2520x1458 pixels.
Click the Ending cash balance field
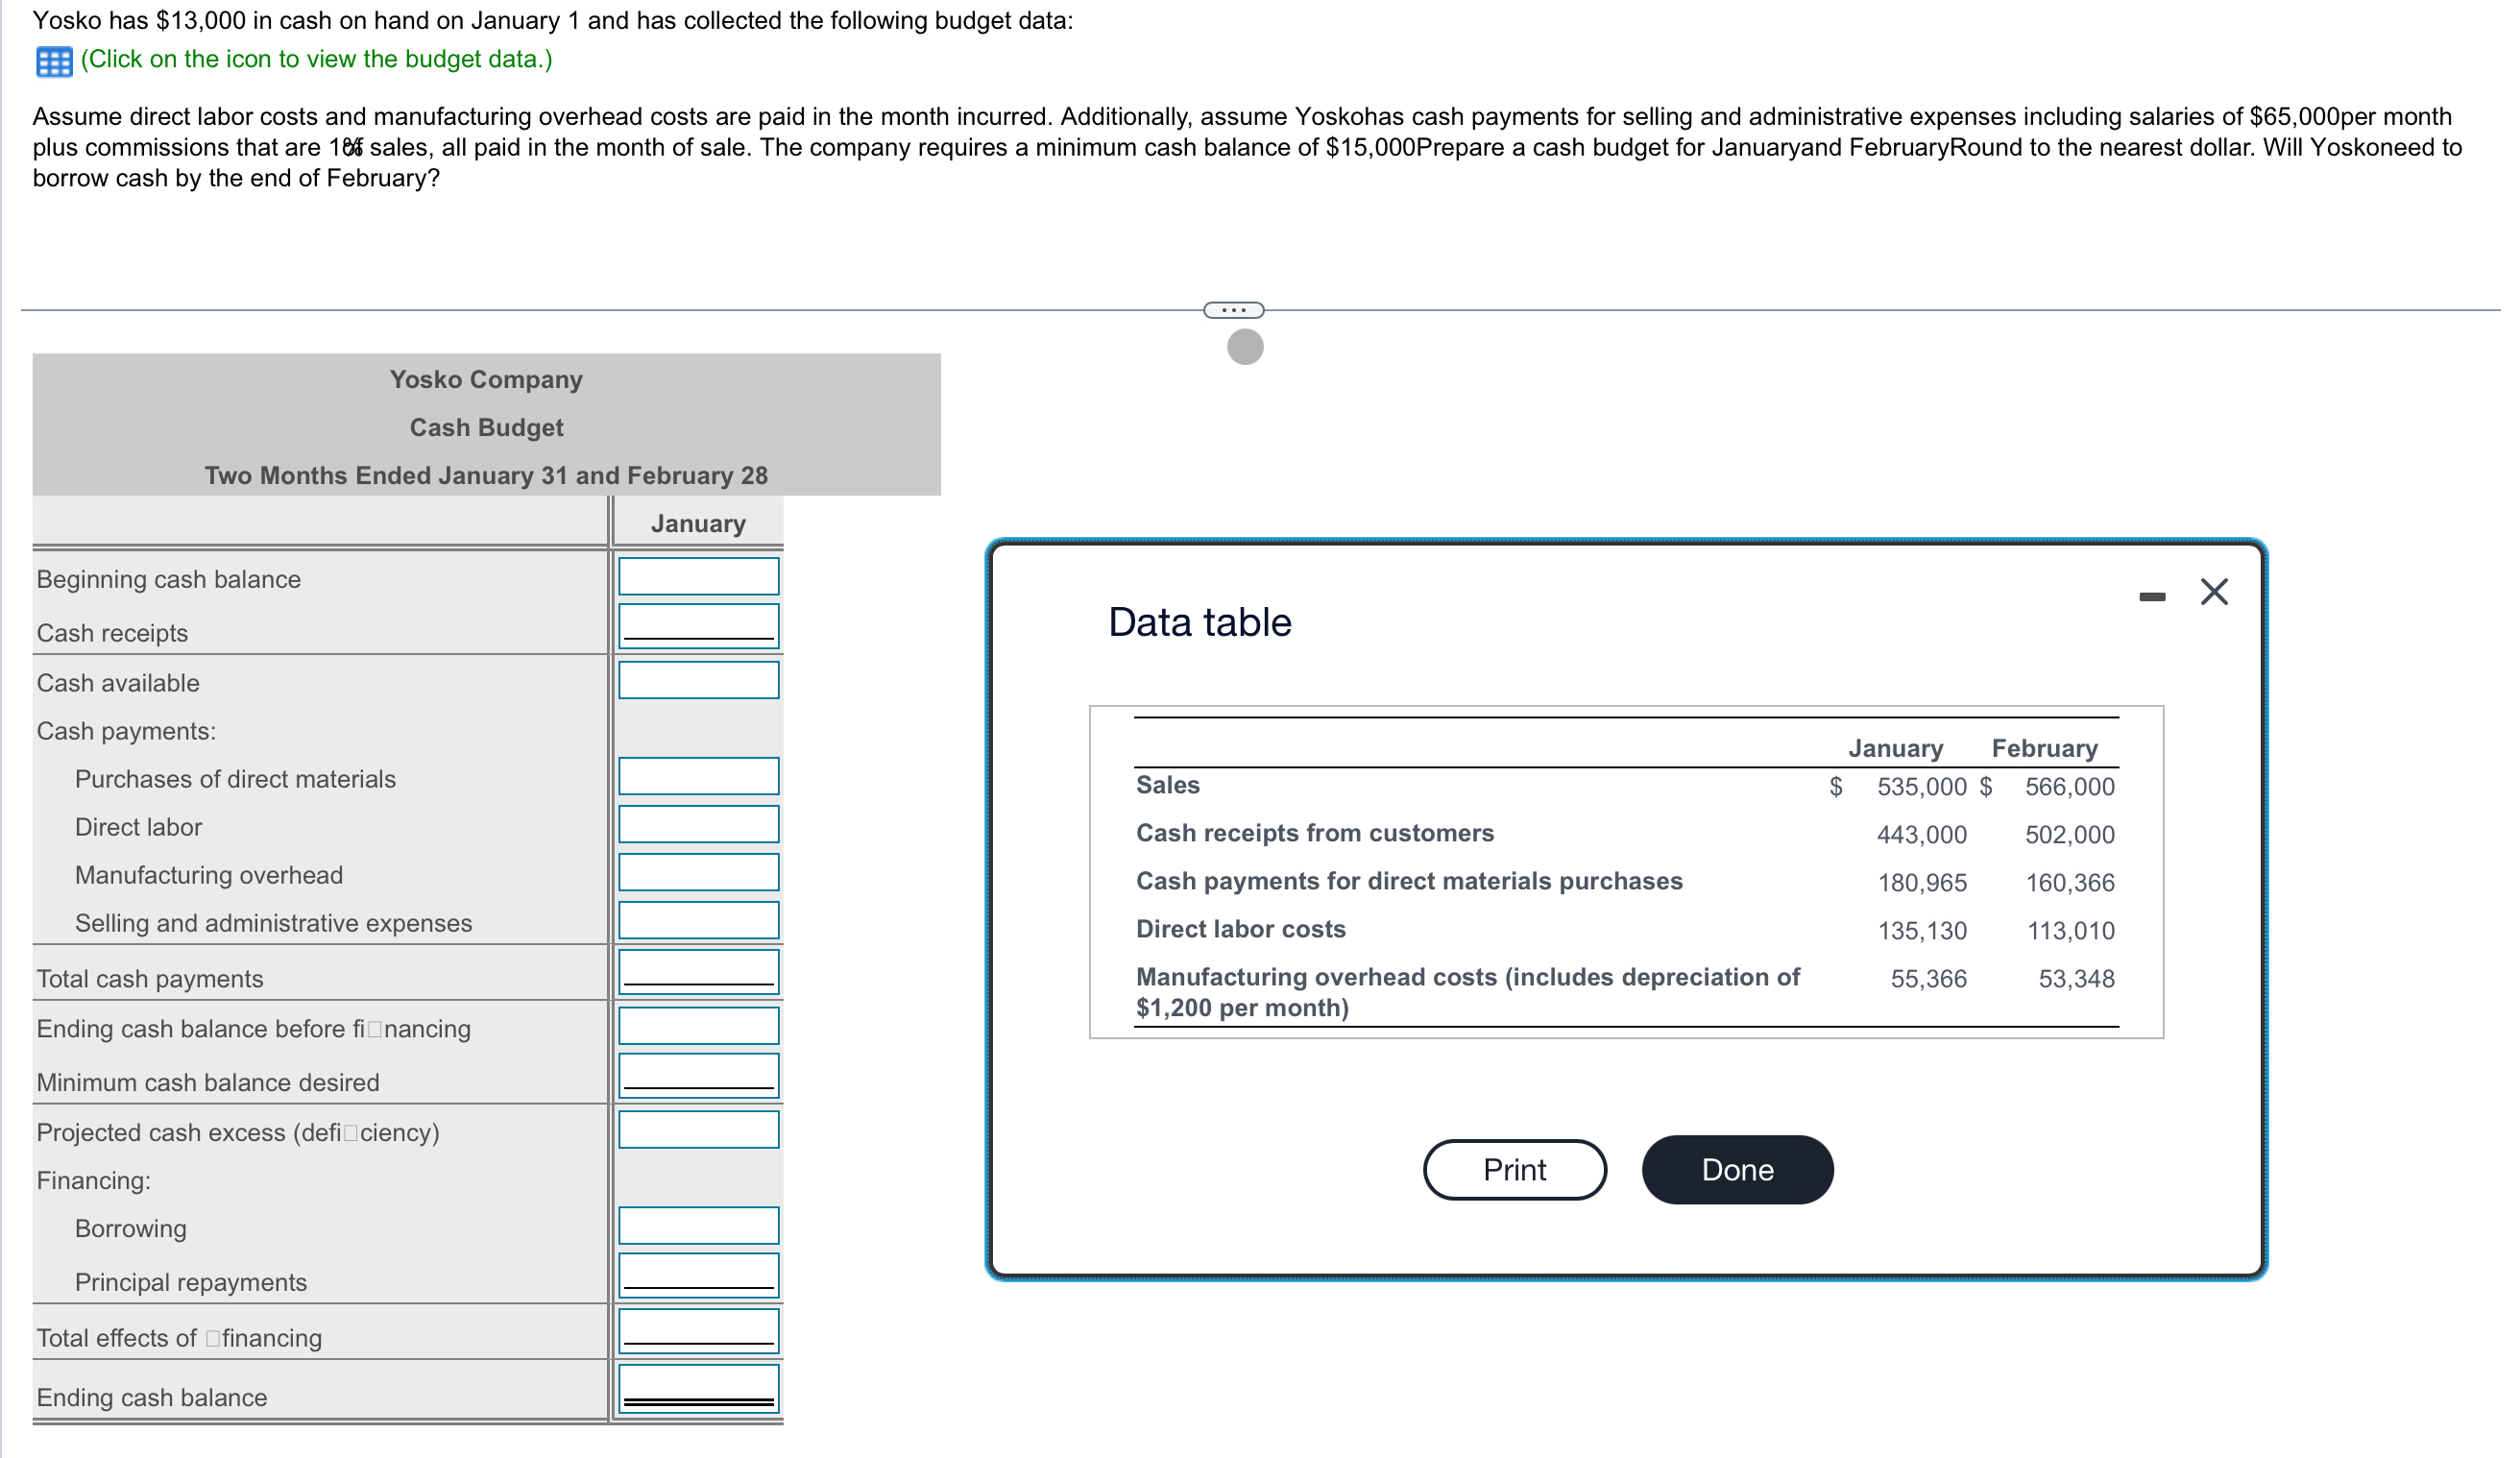pyautogui.click(x=698, y=1389)
